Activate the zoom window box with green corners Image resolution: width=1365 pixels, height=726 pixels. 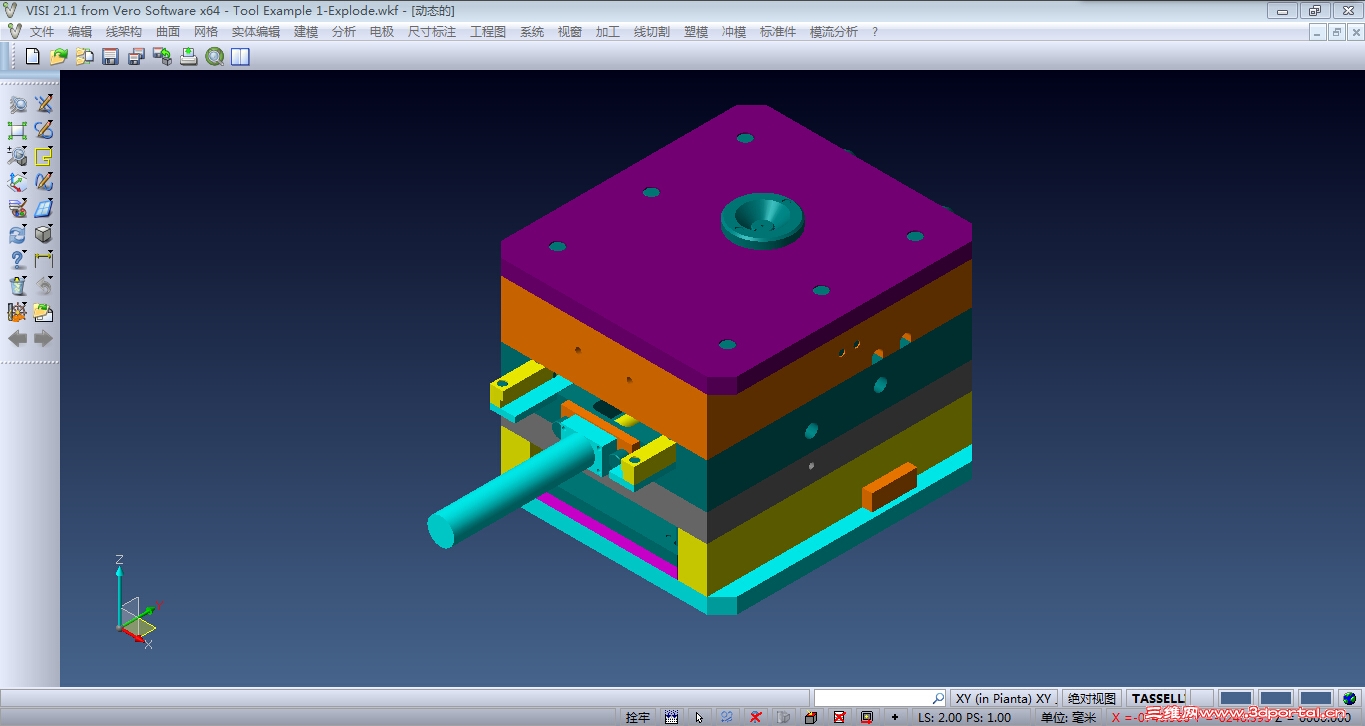pos(18,130)
